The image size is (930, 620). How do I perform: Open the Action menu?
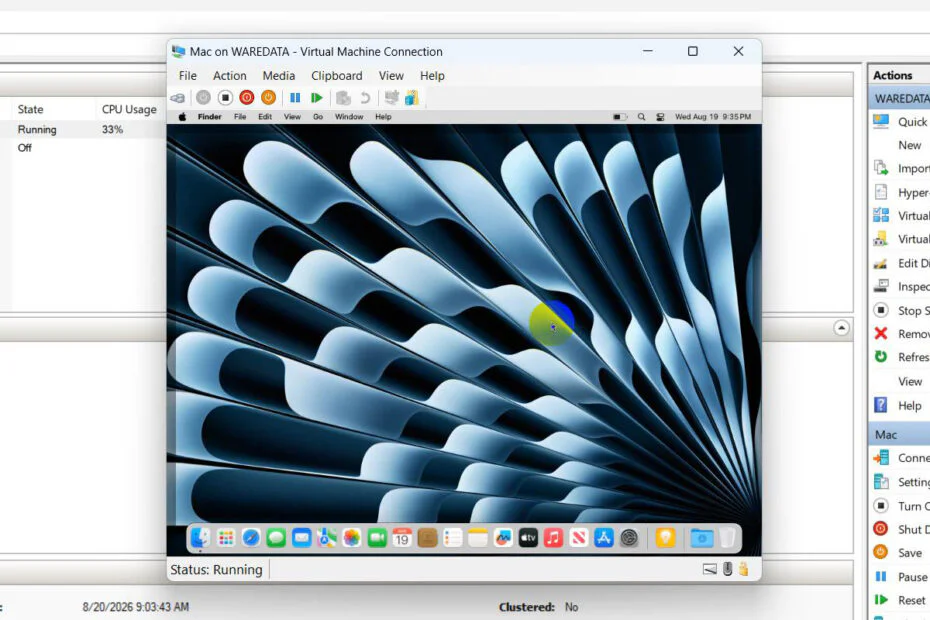(230, 76)
